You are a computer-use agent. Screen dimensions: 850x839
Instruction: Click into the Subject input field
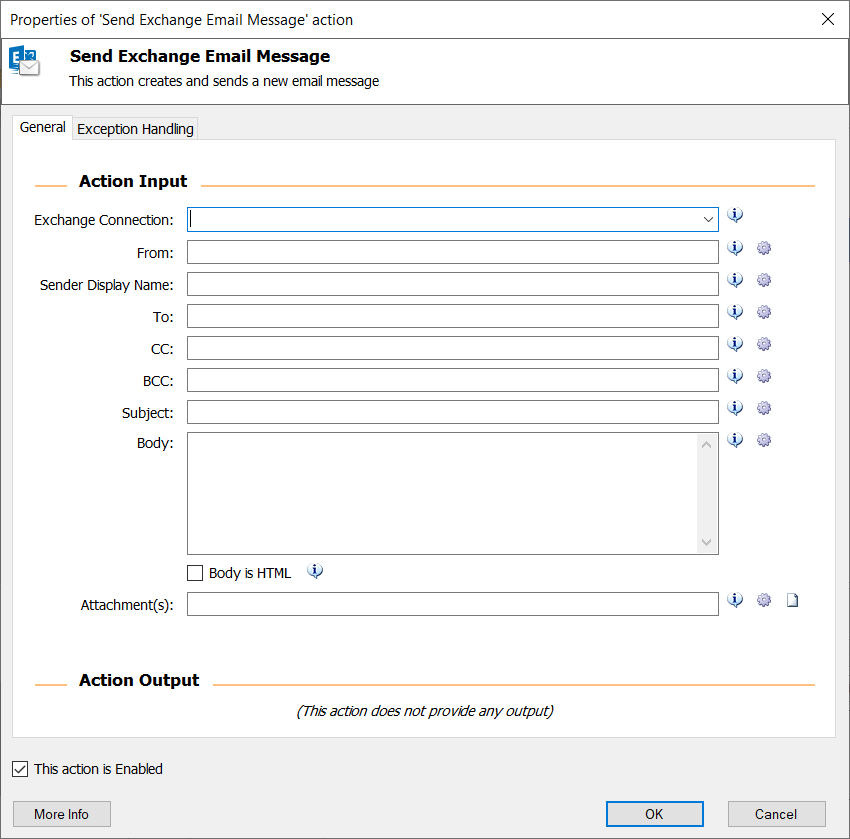[453, 412]
